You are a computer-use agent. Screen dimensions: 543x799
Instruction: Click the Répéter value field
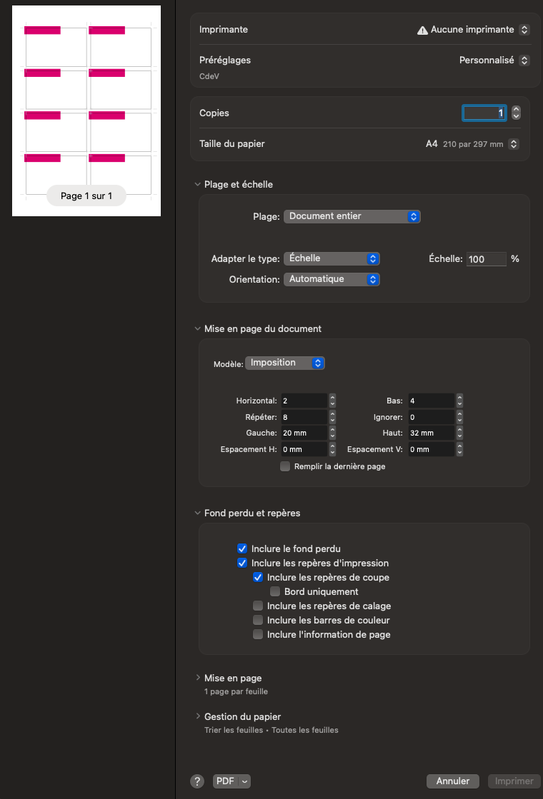304,417
